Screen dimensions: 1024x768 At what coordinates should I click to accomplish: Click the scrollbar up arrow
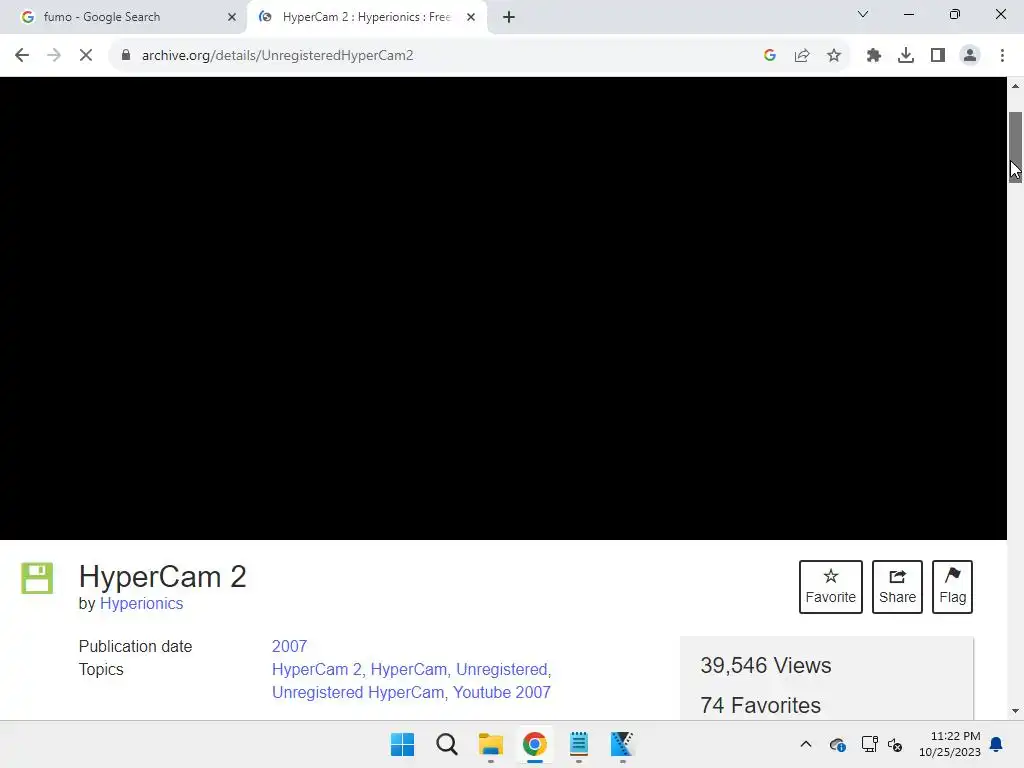pos(1016,86)
